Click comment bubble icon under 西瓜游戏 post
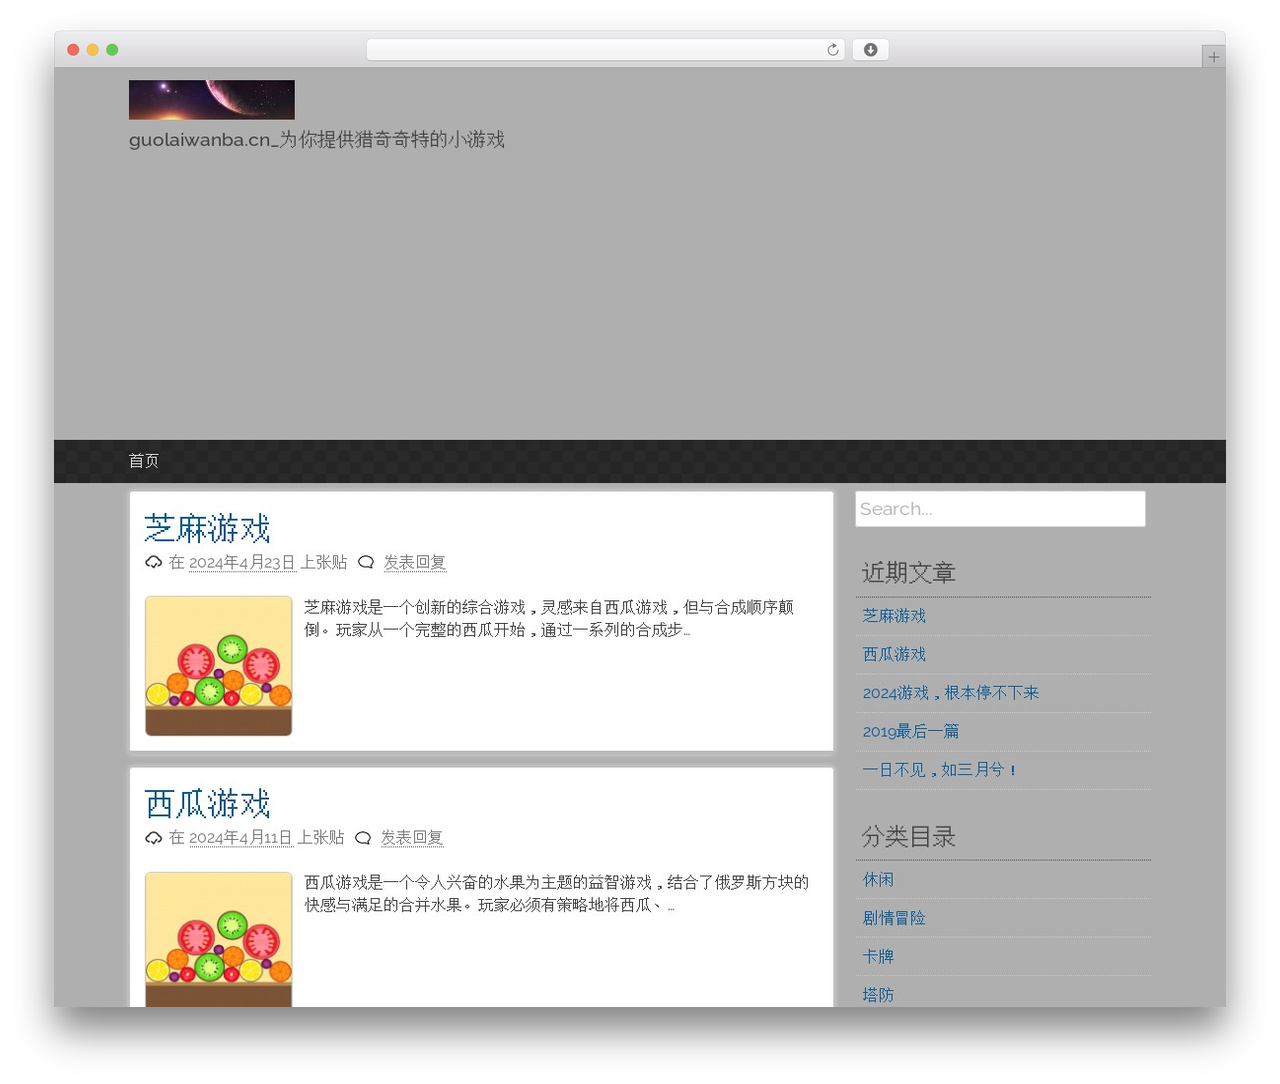 click(363, 837)
